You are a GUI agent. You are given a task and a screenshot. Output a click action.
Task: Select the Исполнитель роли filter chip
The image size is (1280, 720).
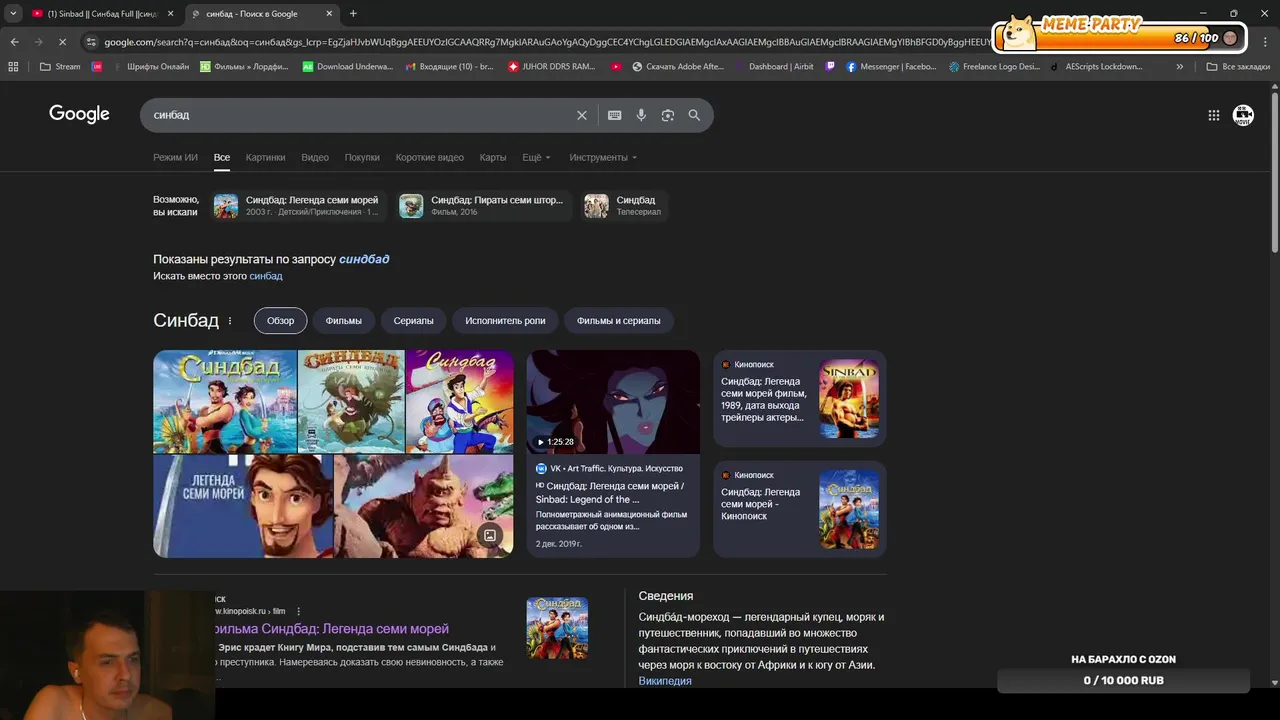pos(506,321)
